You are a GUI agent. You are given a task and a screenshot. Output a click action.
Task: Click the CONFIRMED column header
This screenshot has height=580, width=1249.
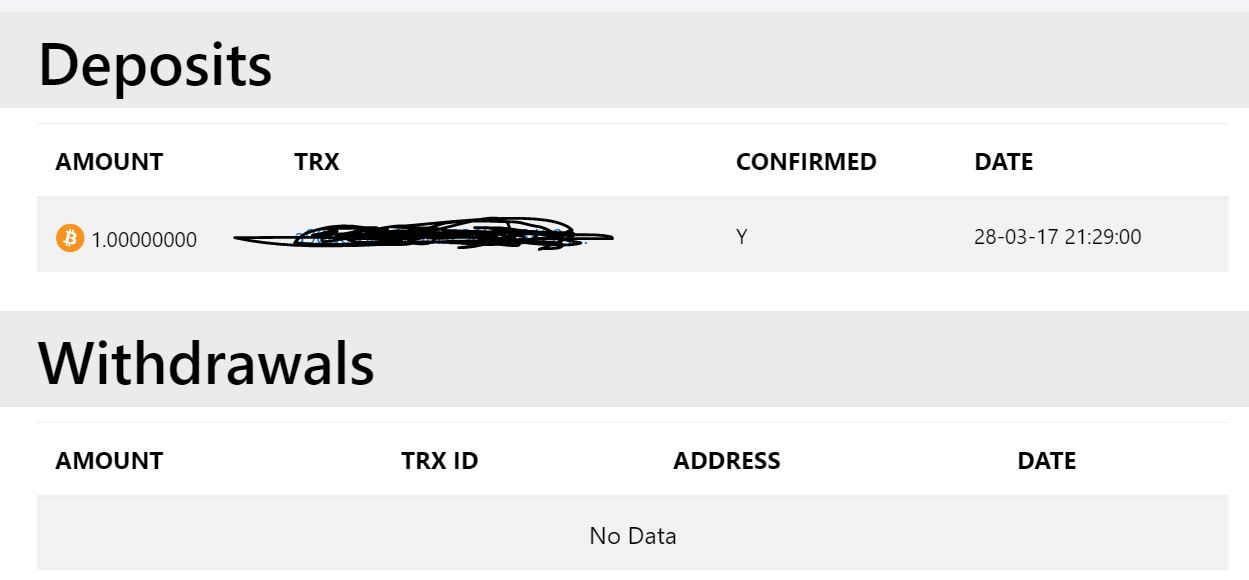tap(806, 162)
